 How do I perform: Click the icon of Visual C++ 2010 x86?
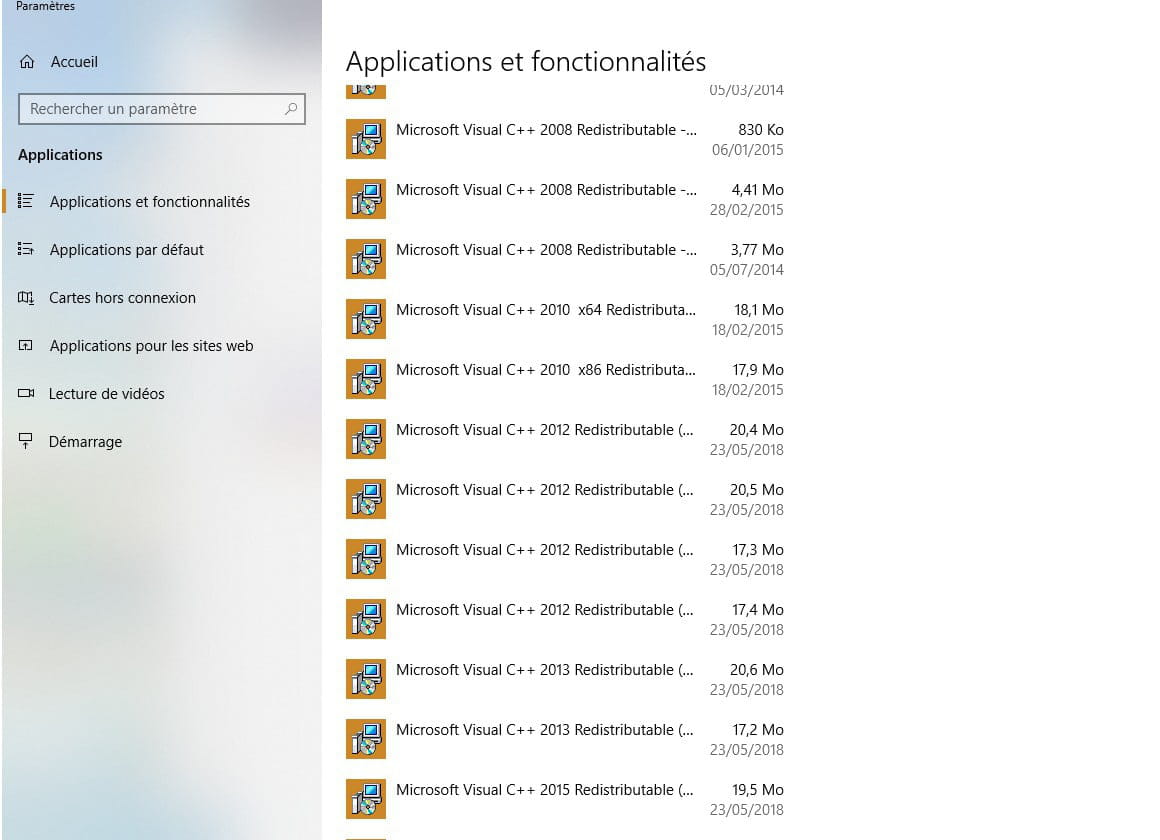click(x=365, y=379)
